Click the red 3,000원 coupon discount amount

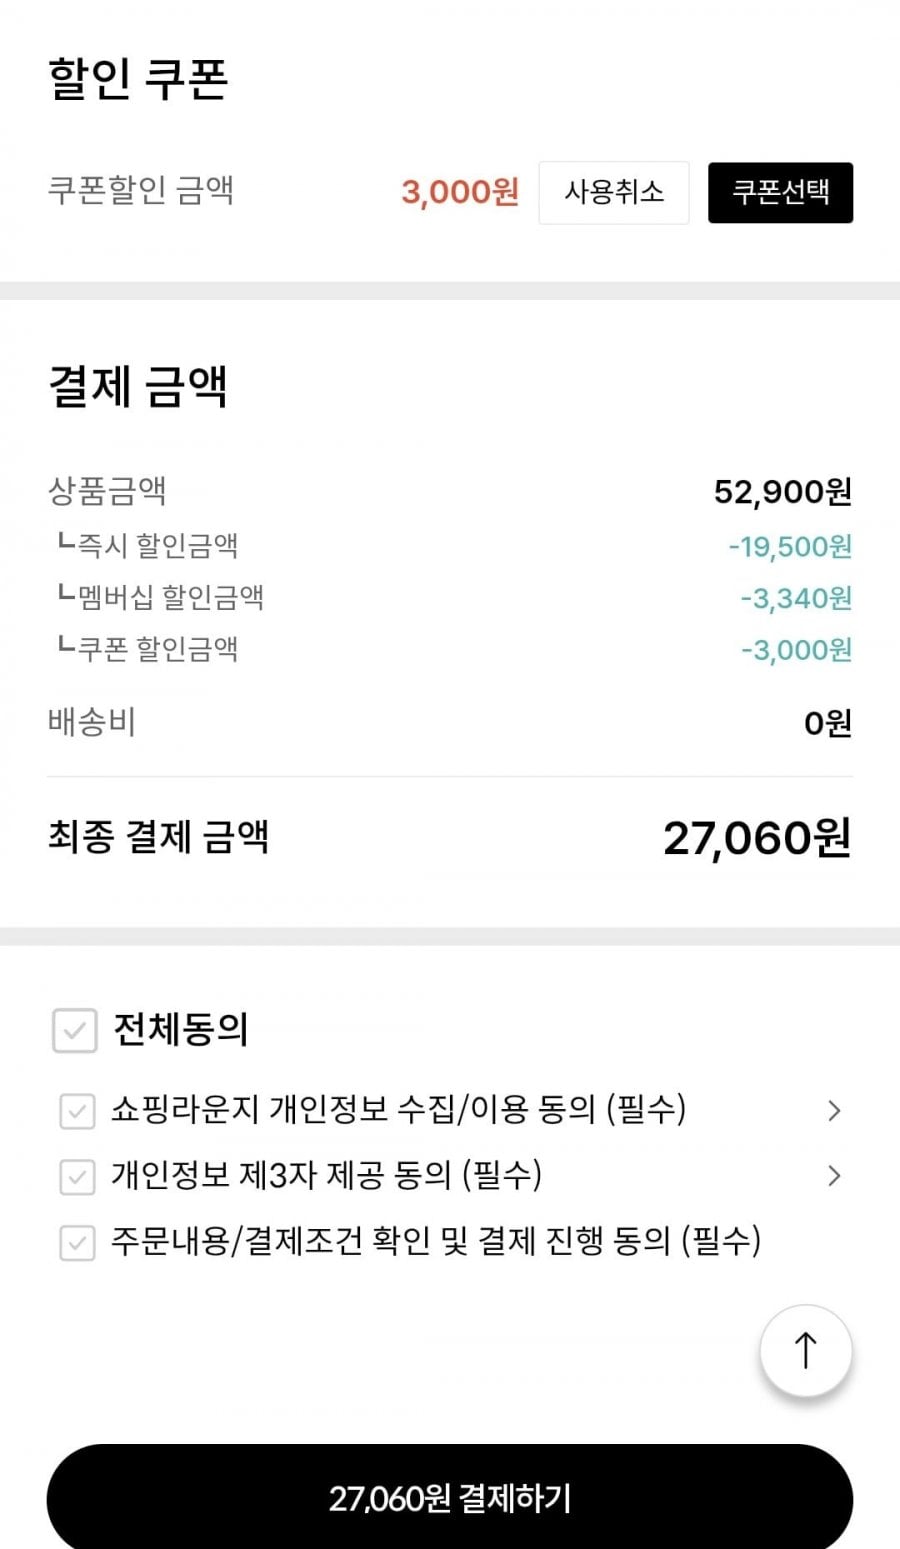(x=460, y=192)
